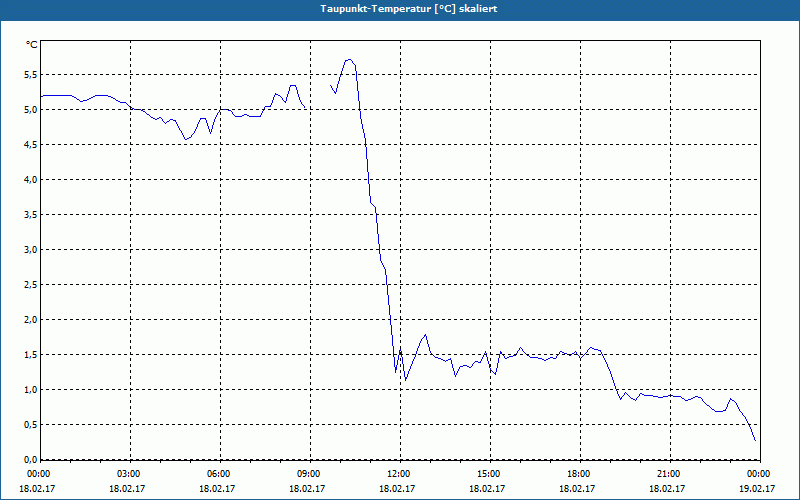Click the title 'Taupunkt-Temperatur [°C] skaliert'
The width and height of the screenshot is (800, 500).
(408, 9)
